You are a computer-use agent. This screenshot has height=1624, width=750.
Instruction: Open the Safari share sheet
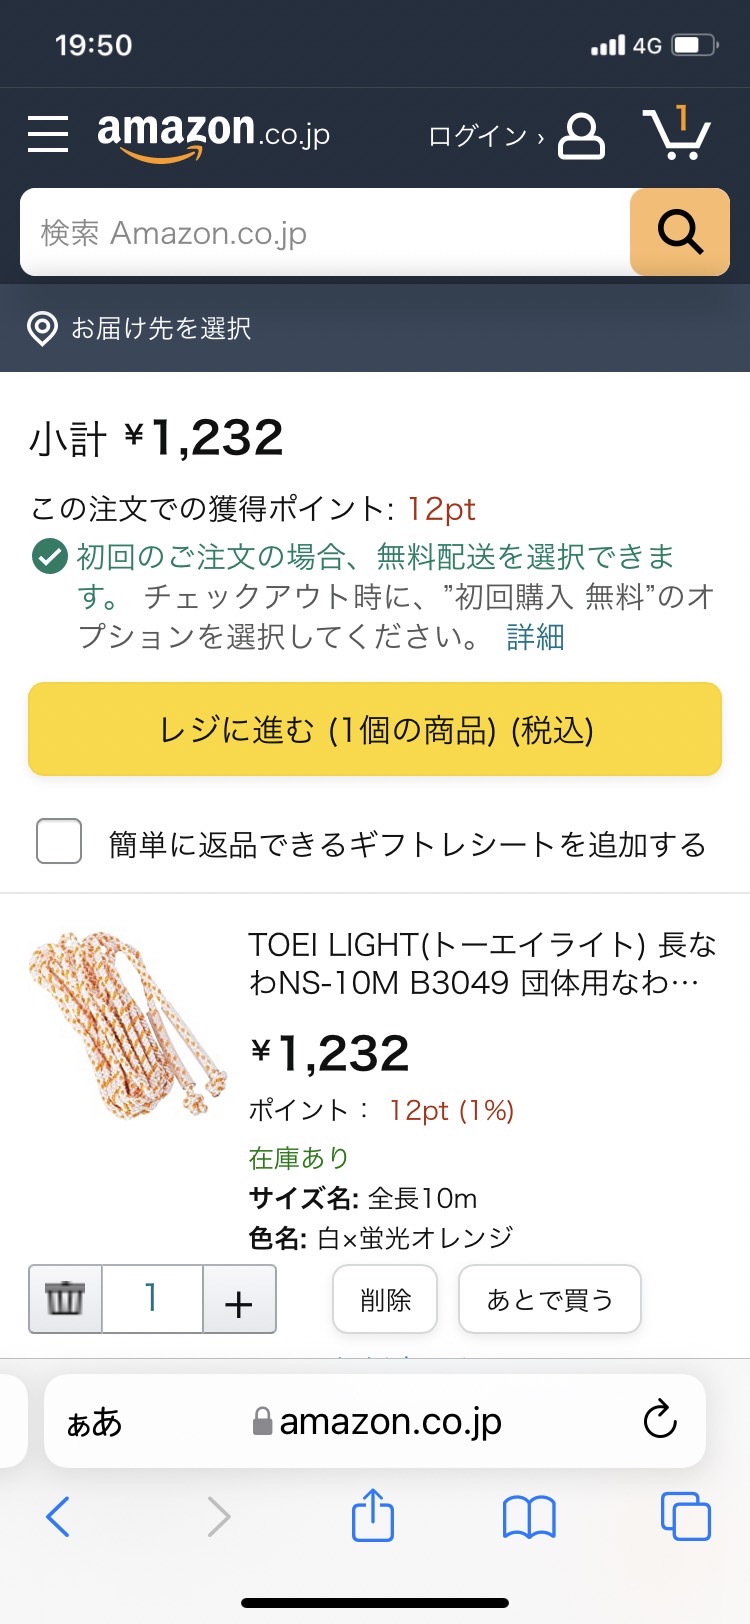373,1516
